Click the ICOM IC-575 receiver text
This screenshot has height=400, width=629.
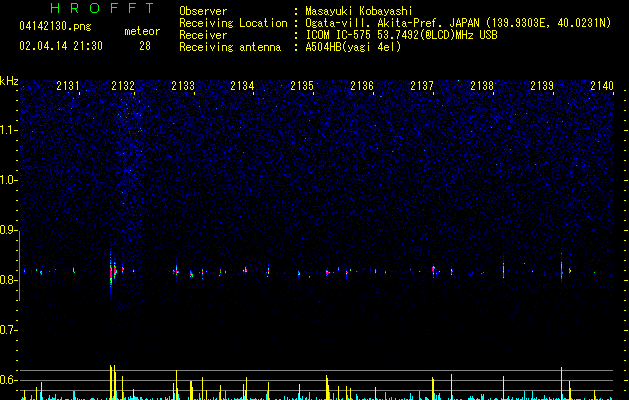tap(401, 35)
